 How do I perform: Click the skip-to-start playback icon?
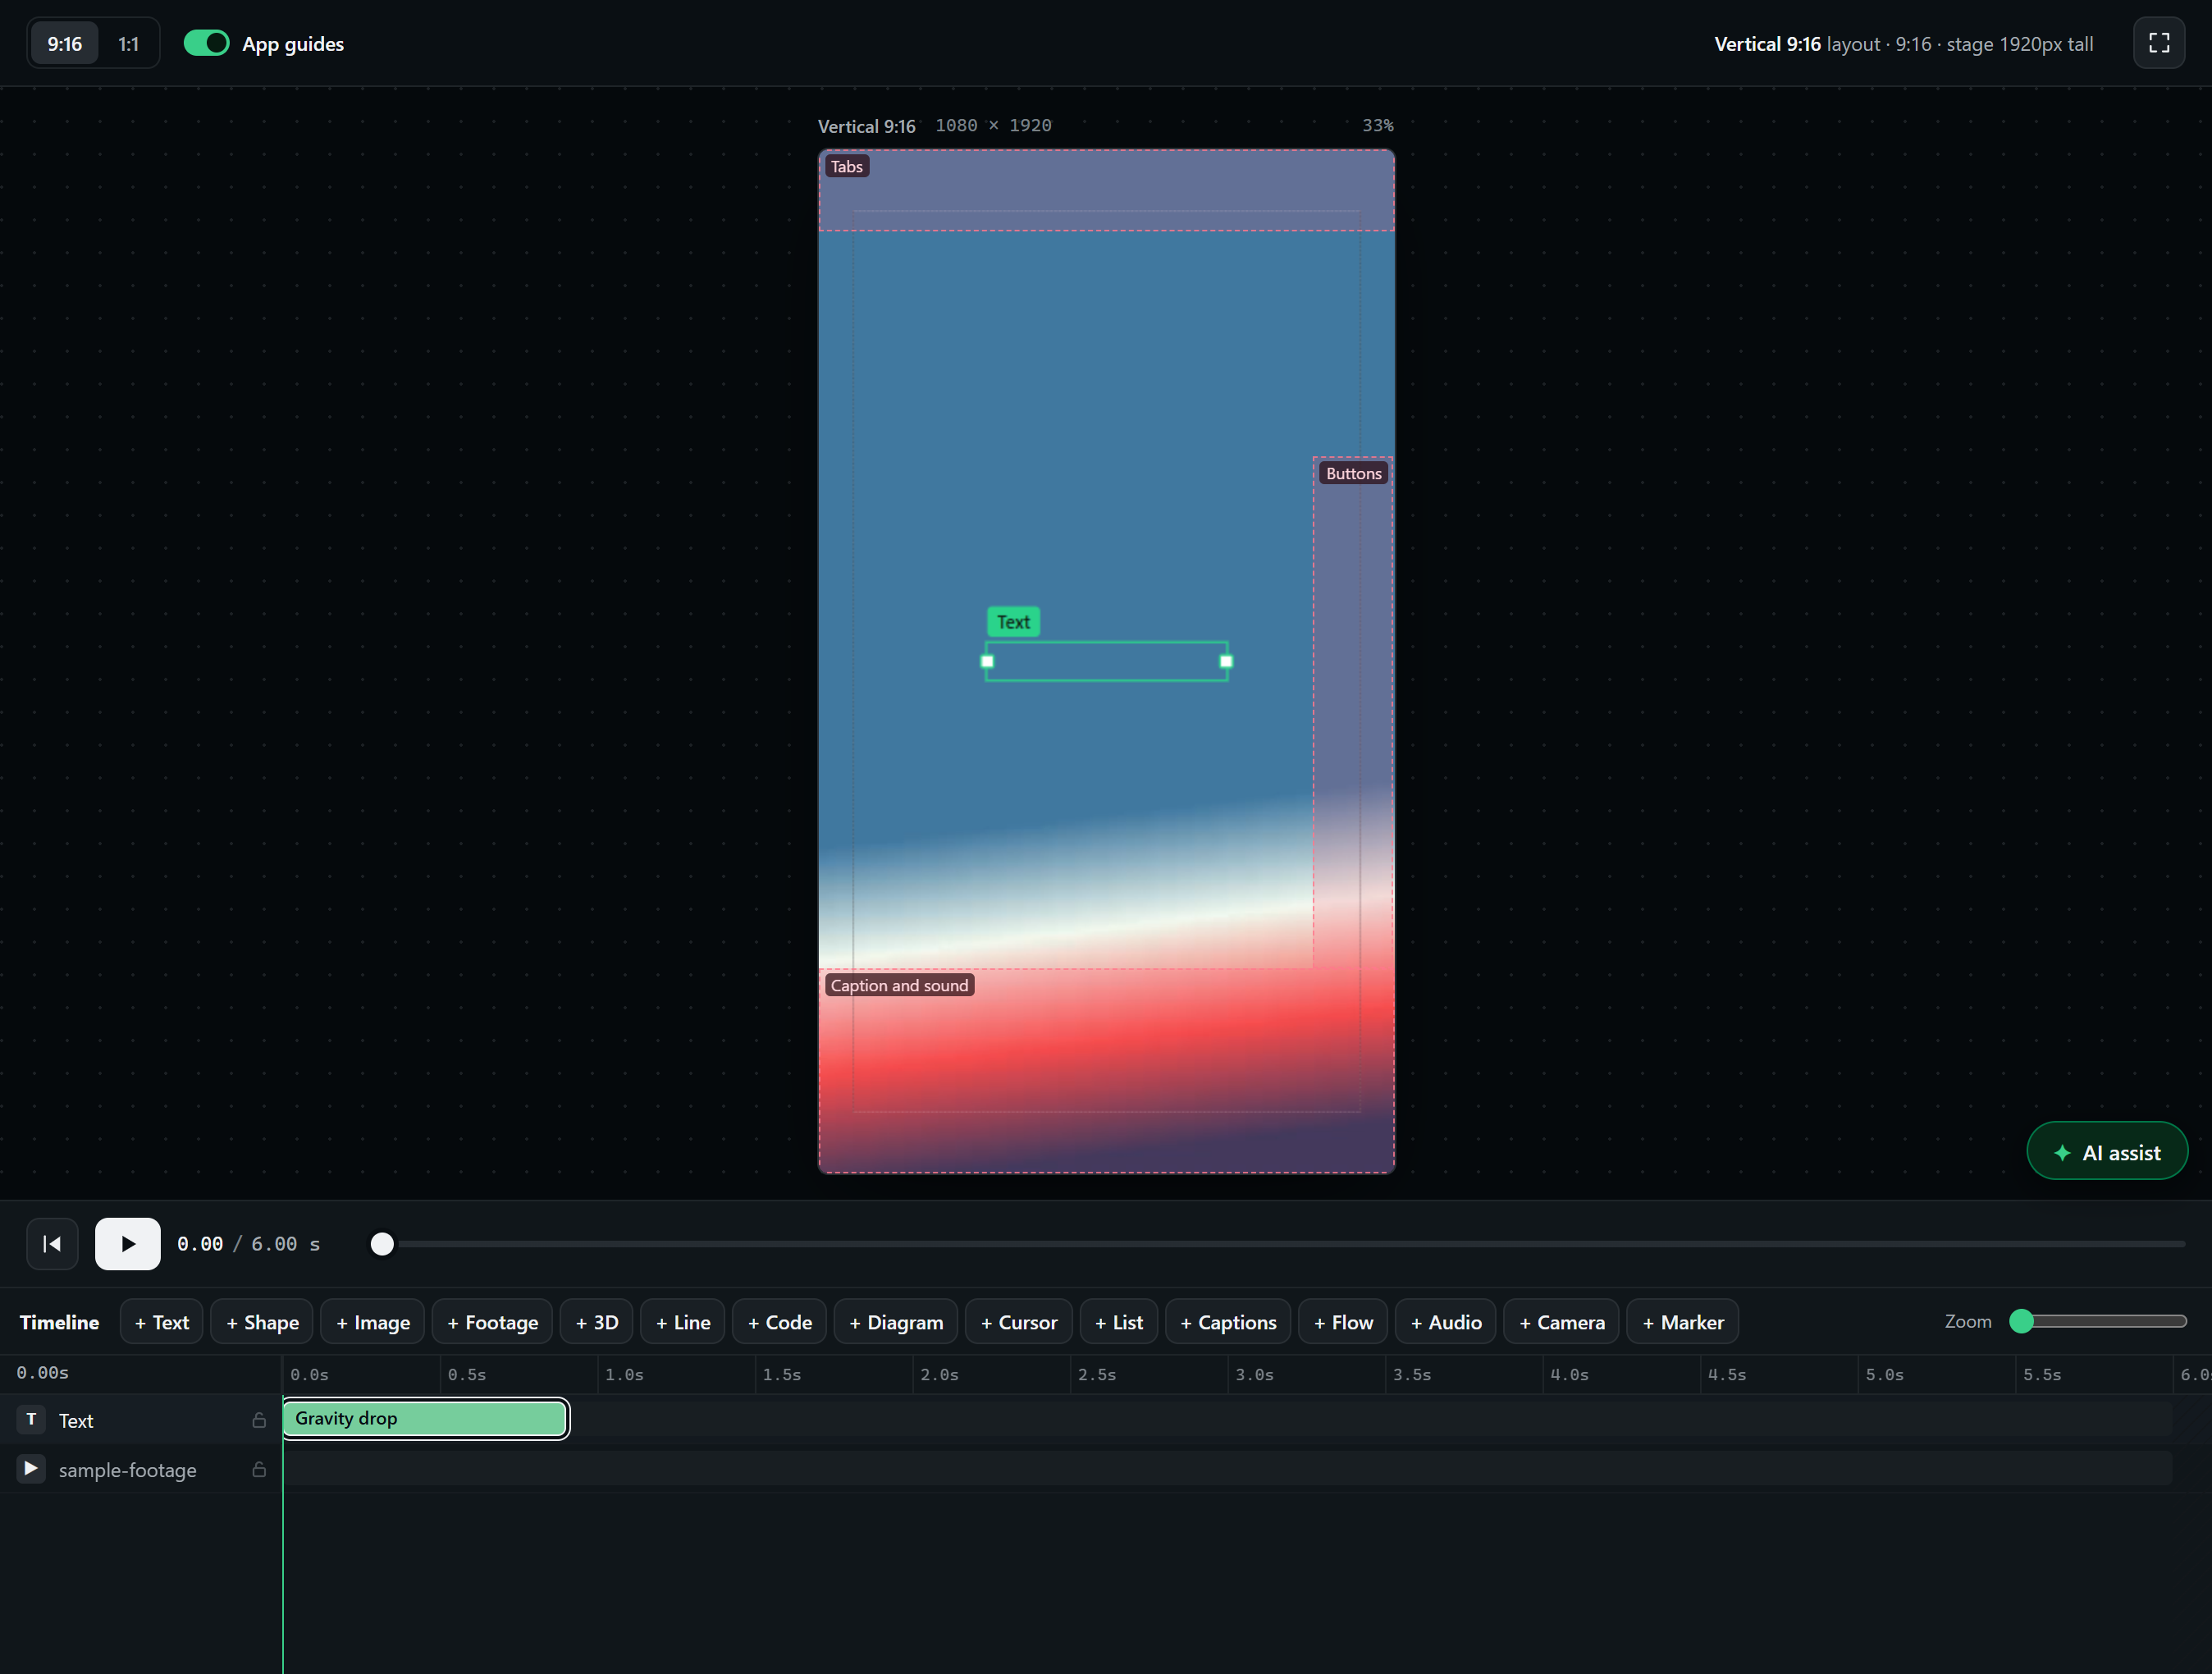[52, 1243]
